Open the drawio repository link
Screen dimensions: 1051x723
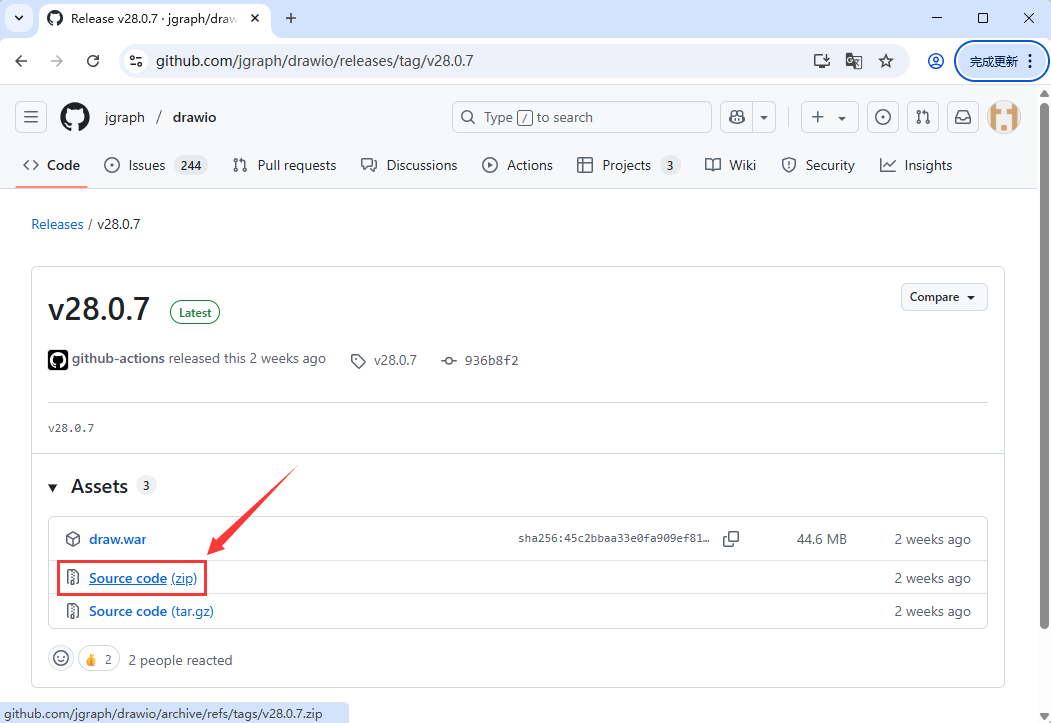(194, 117)
